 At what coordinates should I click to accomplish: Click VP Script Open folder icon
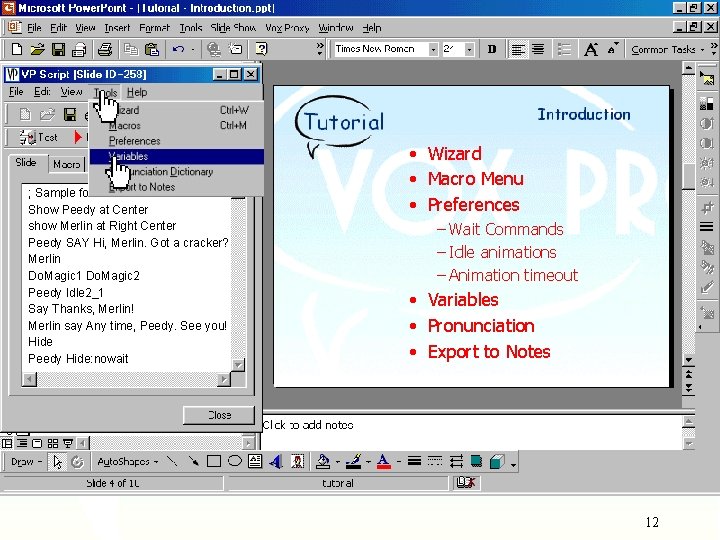pyautogui.click(x=47, y=114)
